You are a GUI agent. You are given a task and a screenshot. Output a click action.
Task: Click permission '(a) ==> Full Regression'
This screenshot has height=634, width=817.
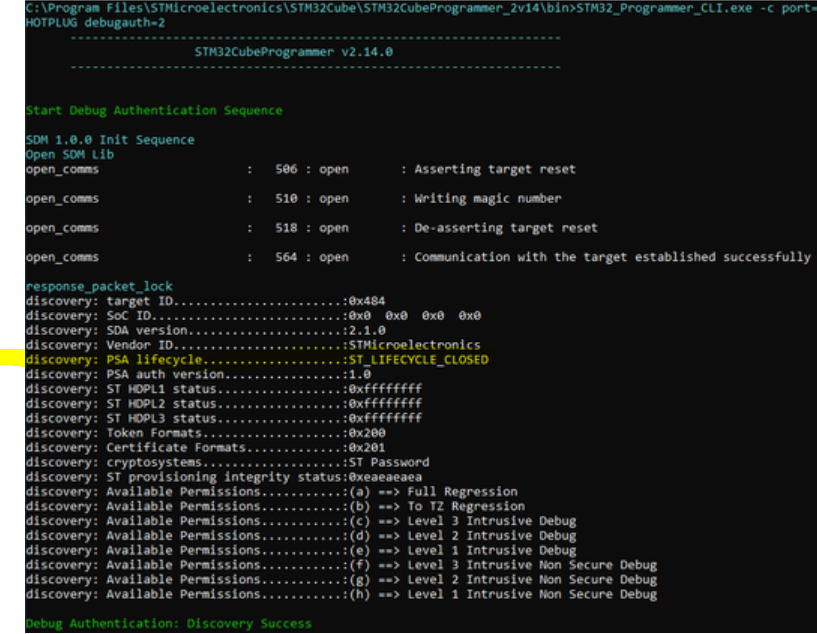pyautogui.click(x=433, y=492)
